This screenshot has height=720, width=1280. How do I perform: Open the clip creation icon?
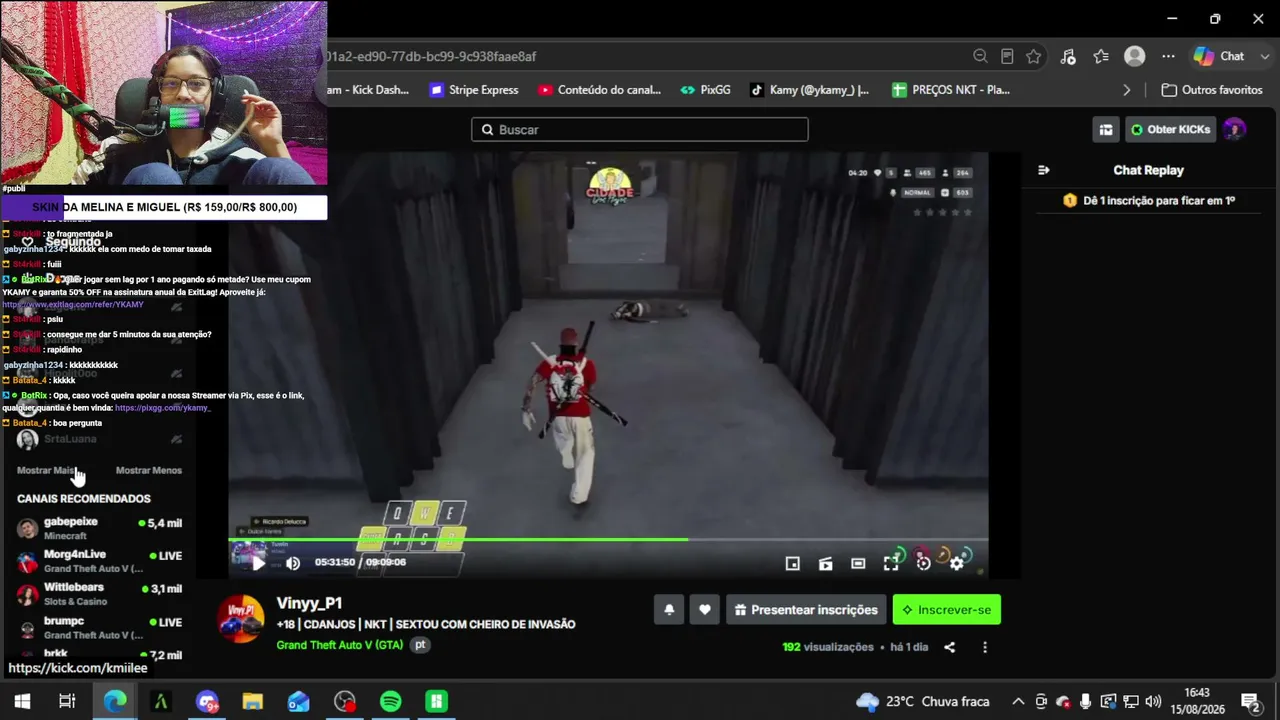[x=825, y=564]
